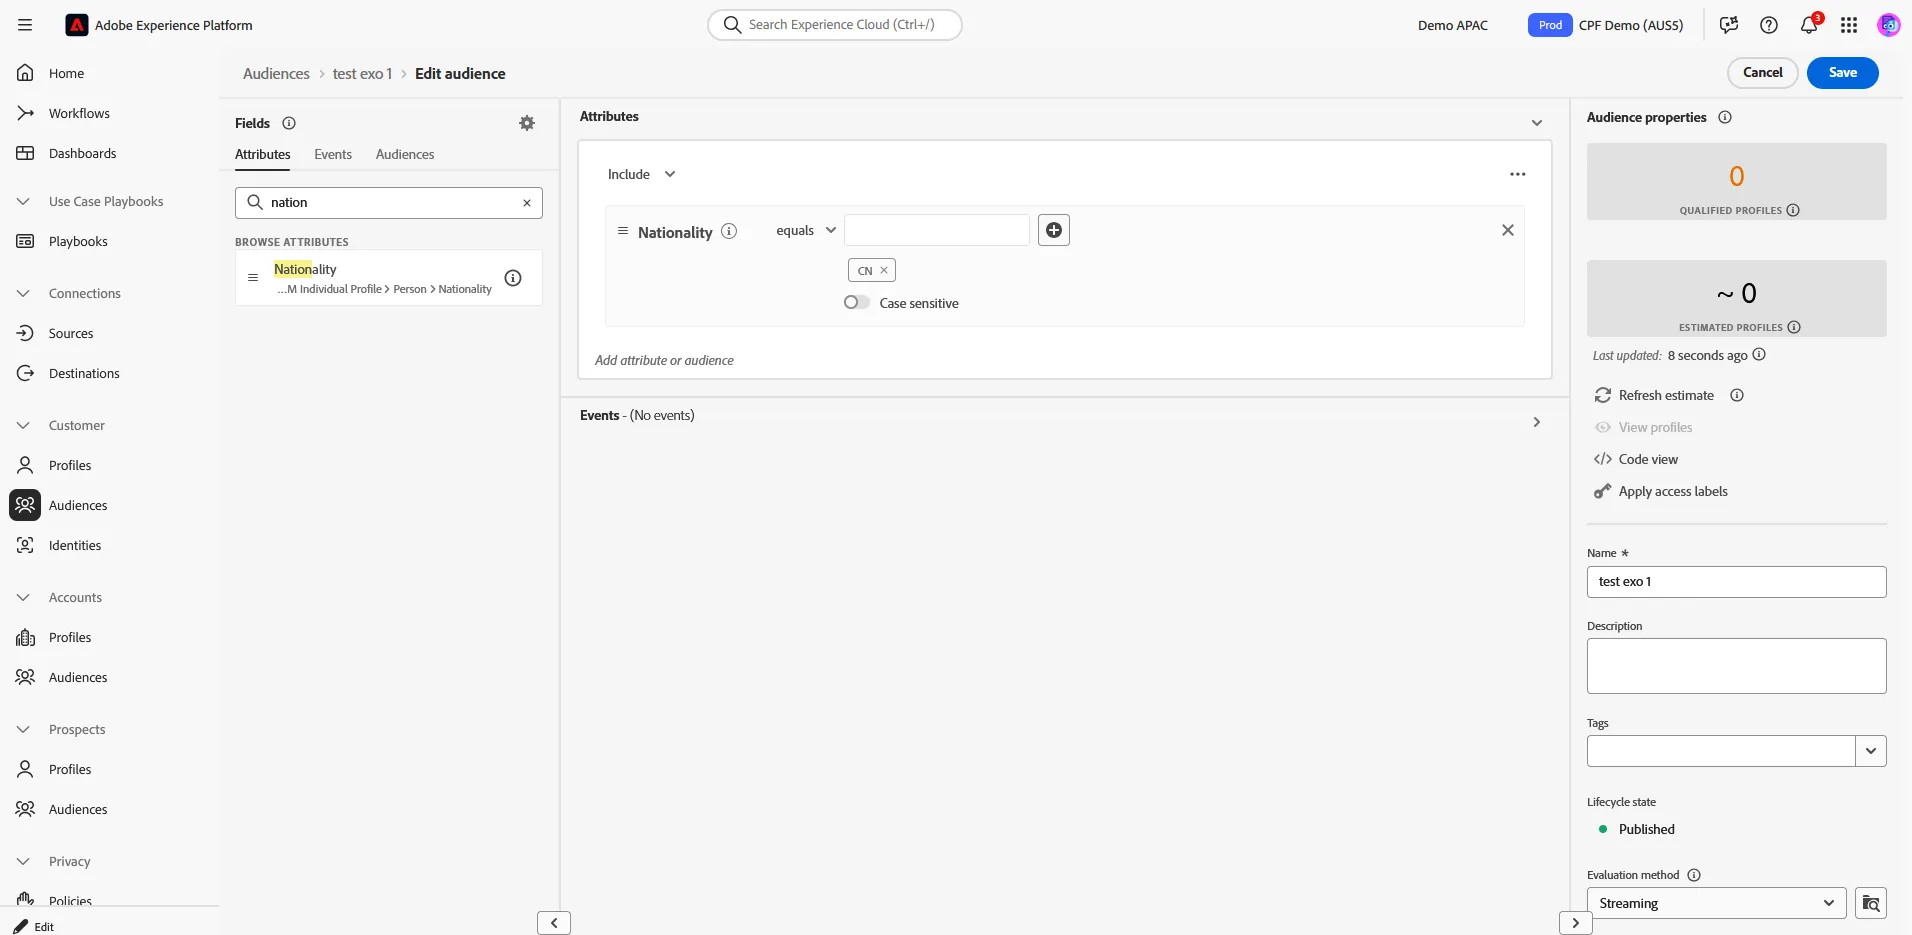1912x935 pixels.
Task: Remove the CN value tag
Action: pyautogui.click(x=884, y=270)
